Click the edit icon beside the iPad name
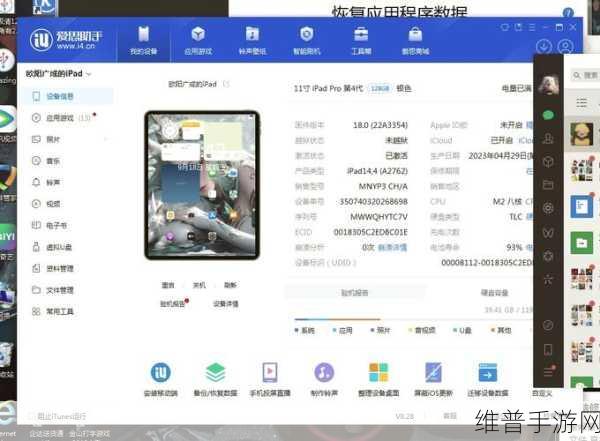Screen dimensions: 600x441 point(226,84)
